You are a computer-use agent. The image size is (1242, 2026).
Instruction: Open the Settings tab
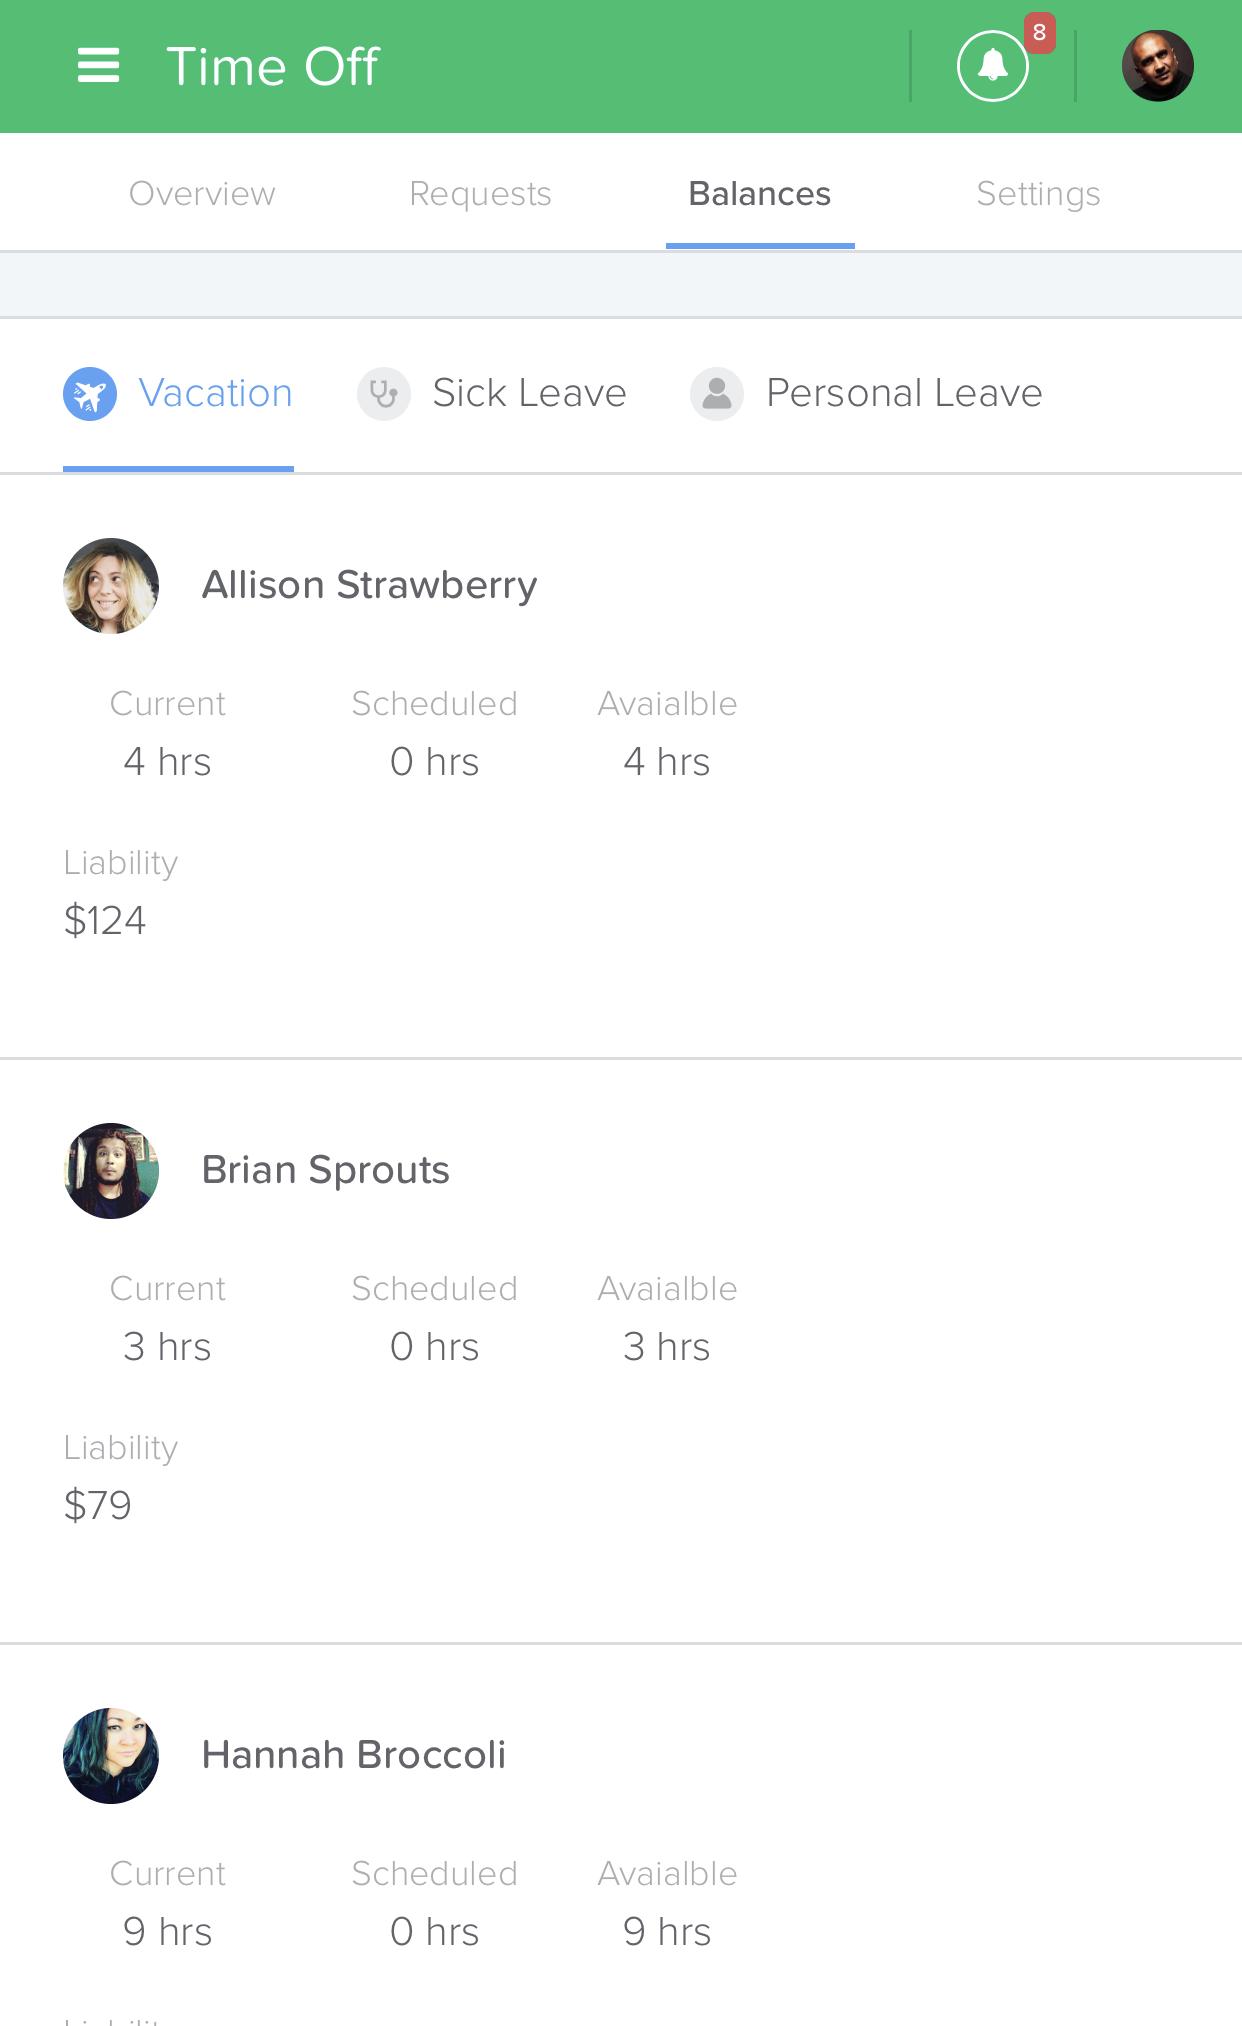(x=1038, y=193)
